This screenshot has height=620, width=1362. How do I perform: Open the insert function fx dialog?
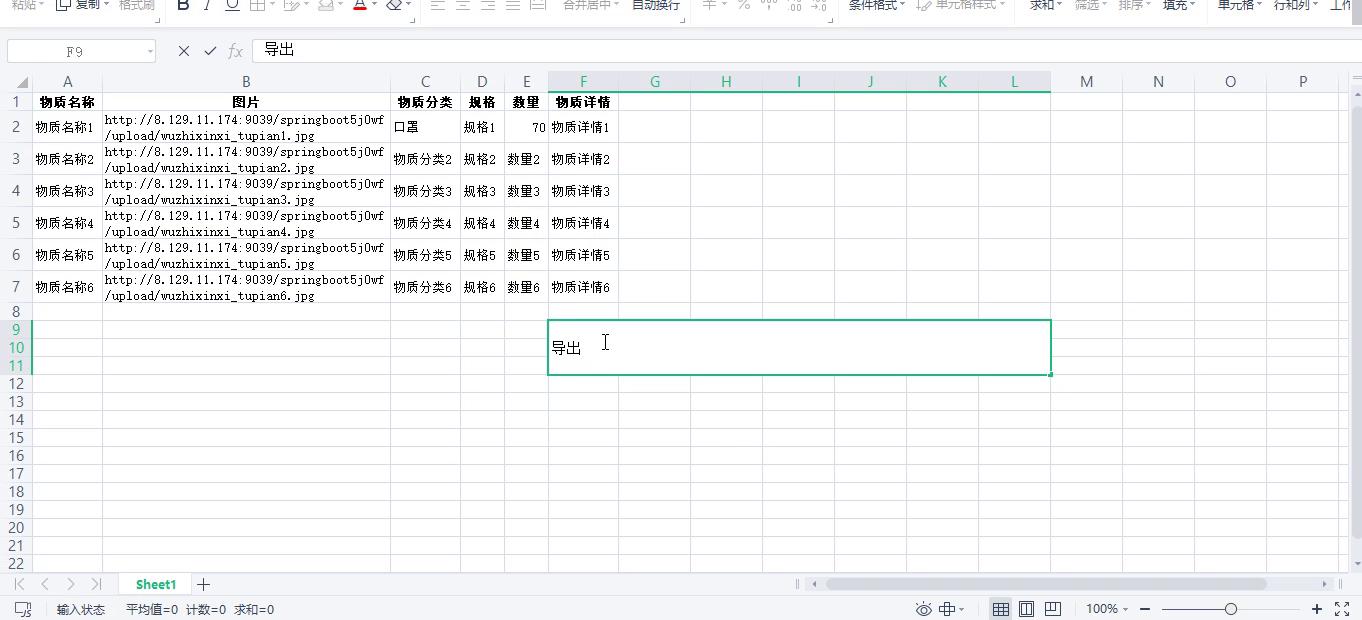pos(236,51)
